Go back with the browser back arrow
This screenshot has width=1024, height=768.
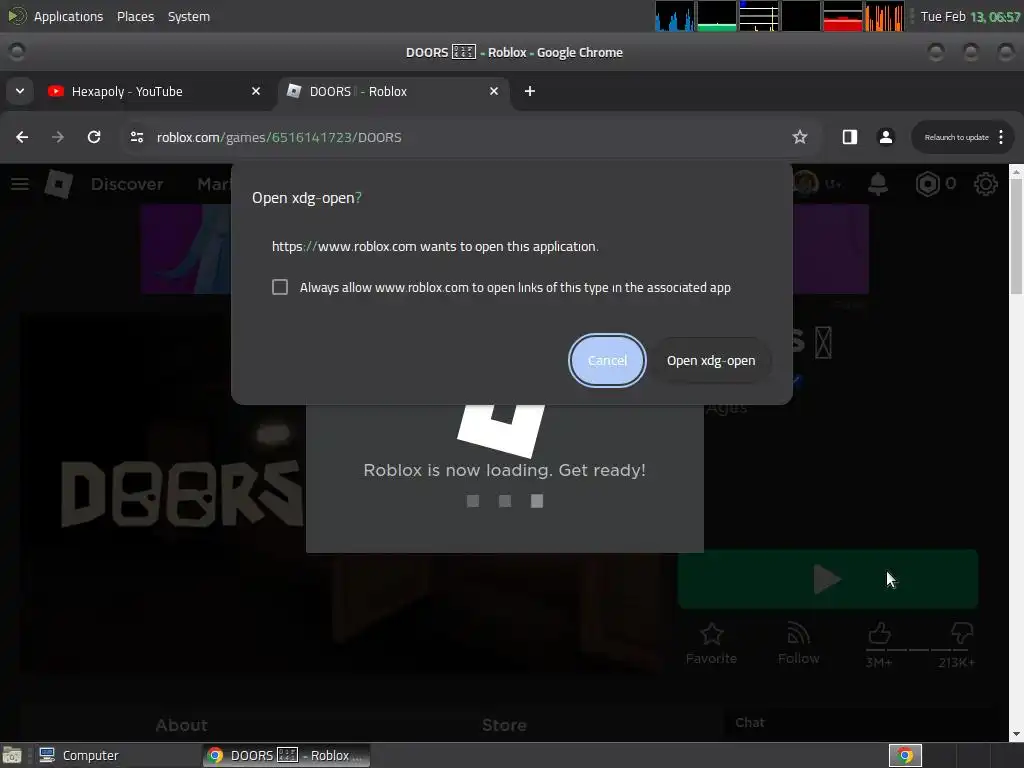click(x=22, y=137)
